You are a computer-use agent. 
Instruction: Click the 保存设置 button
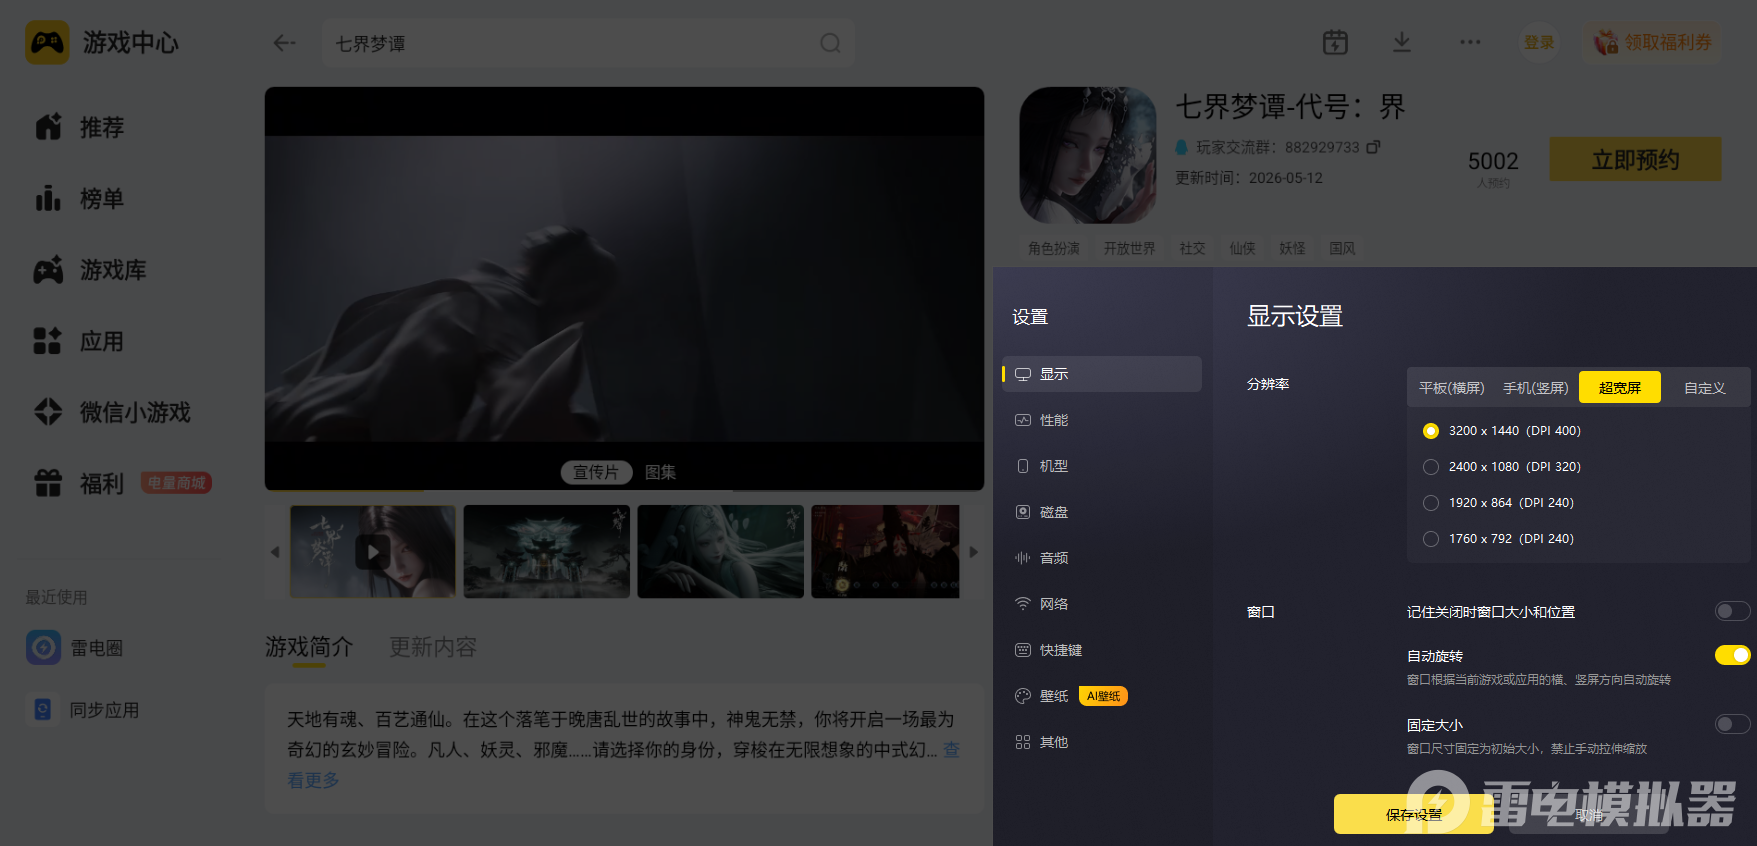1414,814
